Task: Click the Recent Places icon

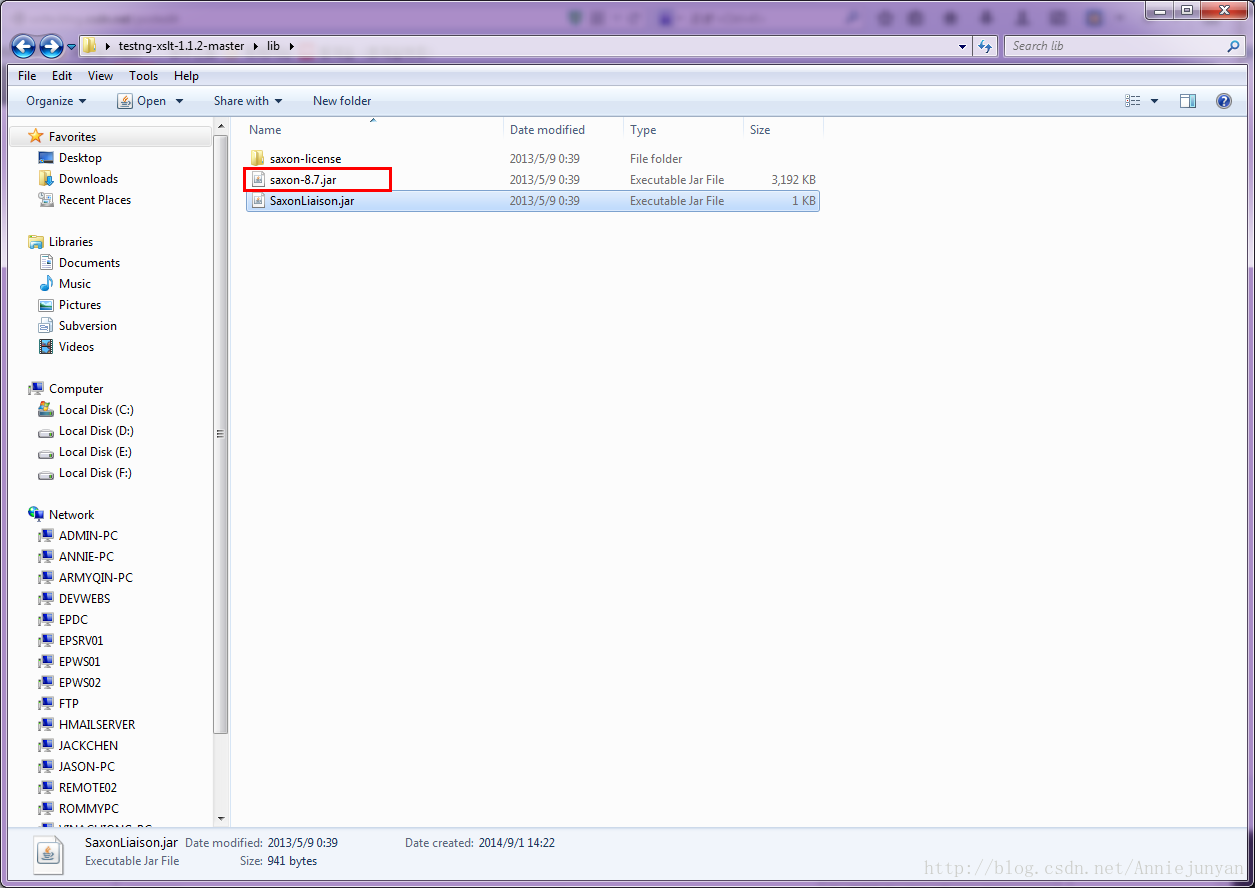Action: pos(46,199)
